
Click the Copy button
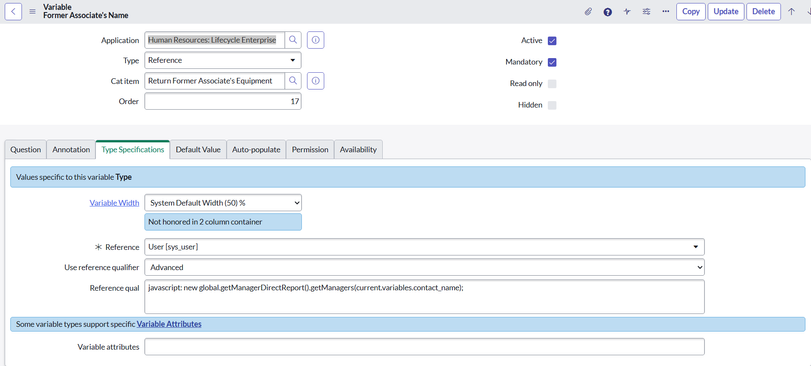point(691,11)
